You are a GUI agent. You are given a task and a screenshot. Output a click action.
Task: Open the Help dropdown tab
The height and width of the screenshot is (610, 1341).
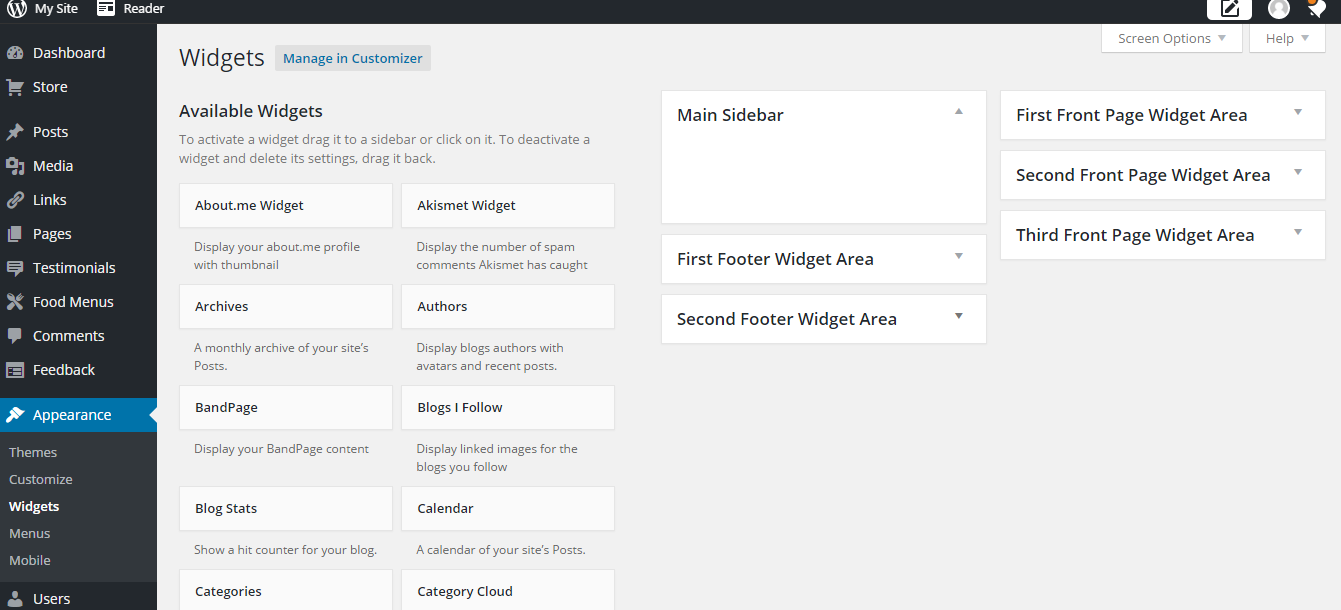pos(1287,38)
